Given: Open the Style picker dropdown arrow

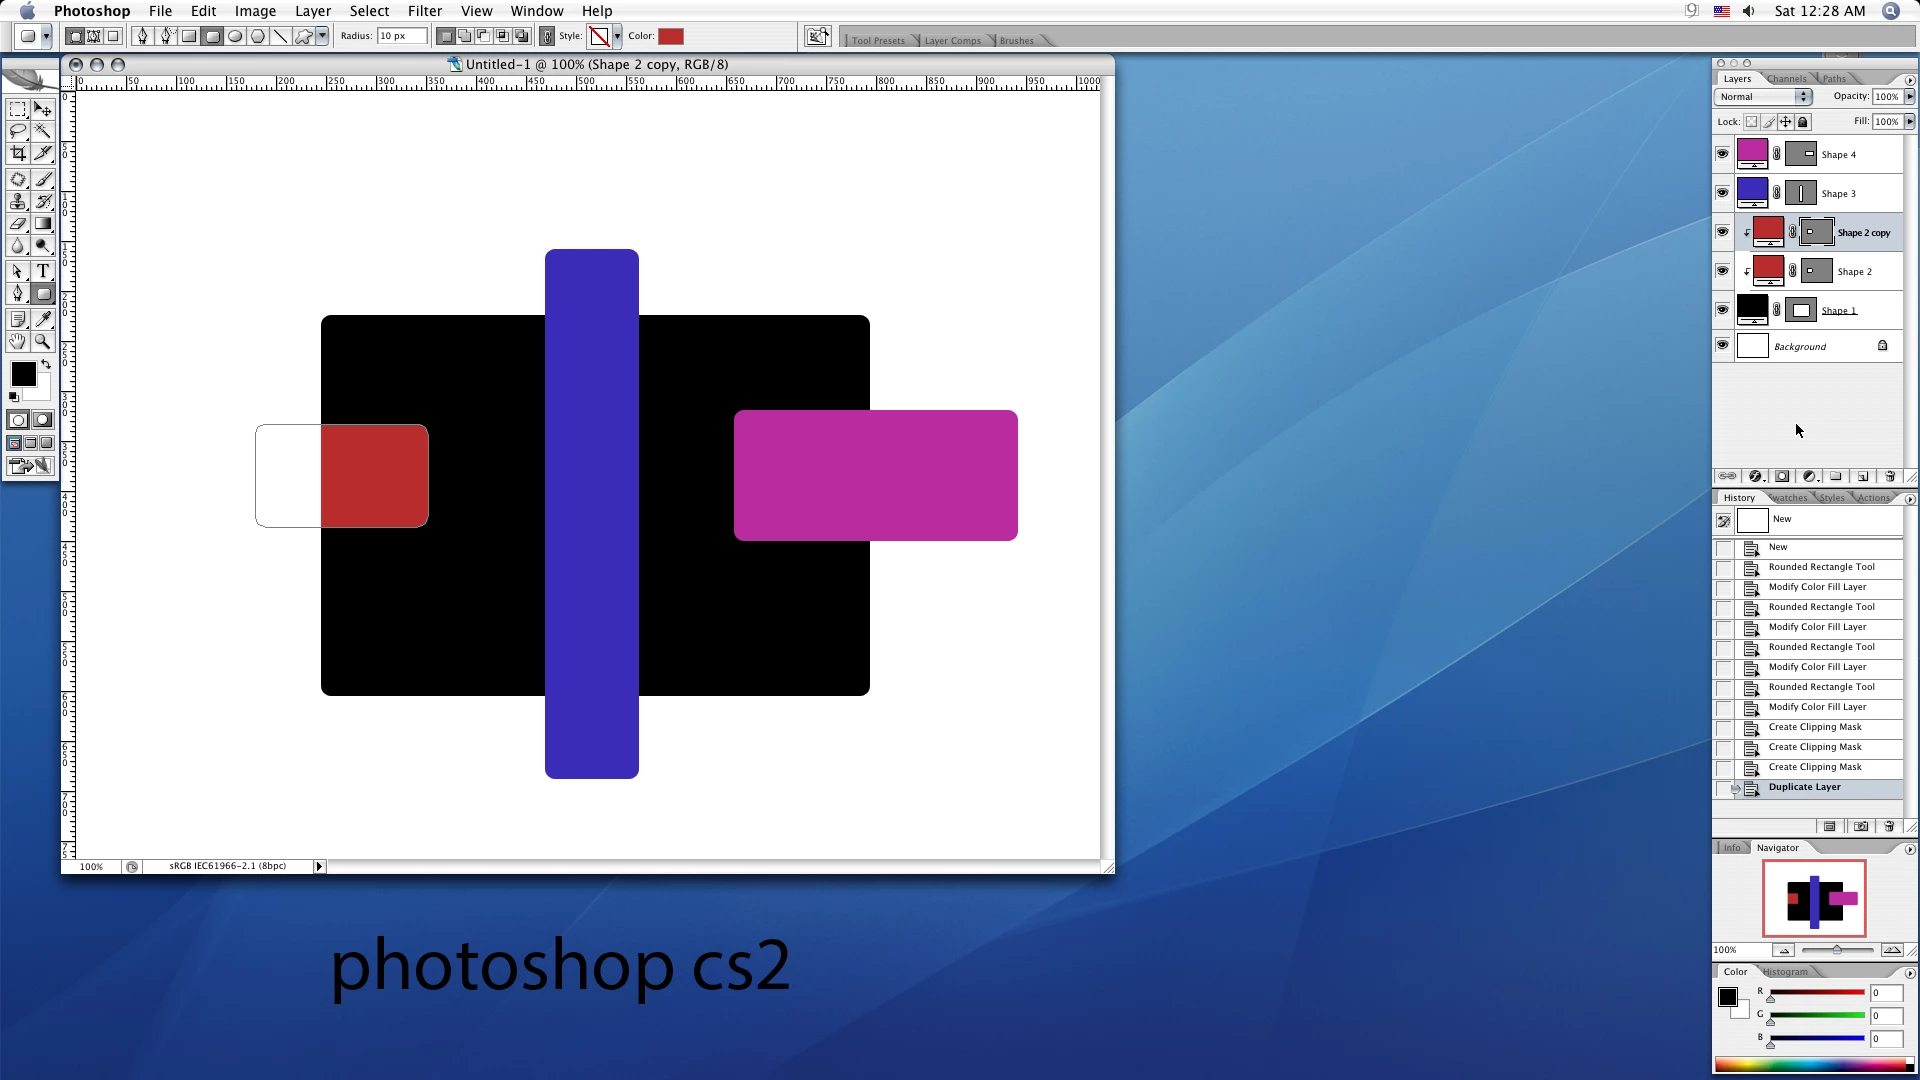Looking at the screenshot, I should (x=617, y=36).
